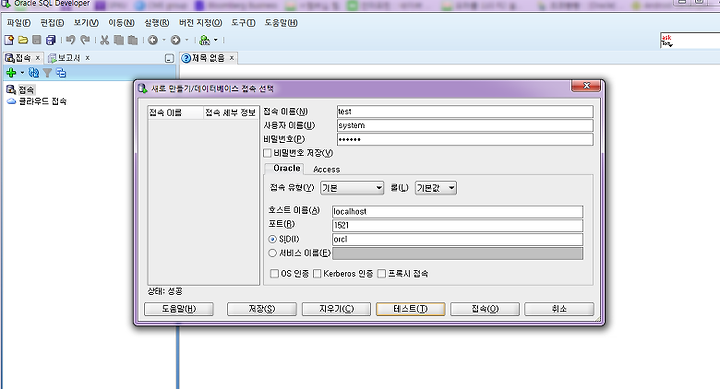Click the green plus new connection icon

11,72
